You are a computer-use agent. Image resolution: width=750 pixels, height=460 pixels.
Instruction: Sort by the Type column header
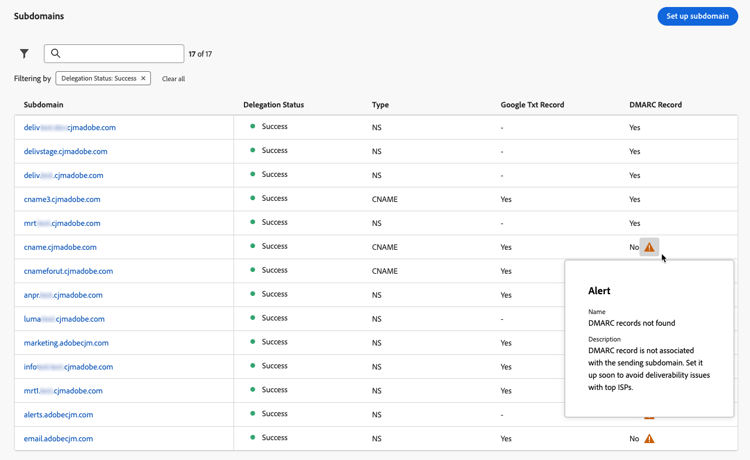380,104
